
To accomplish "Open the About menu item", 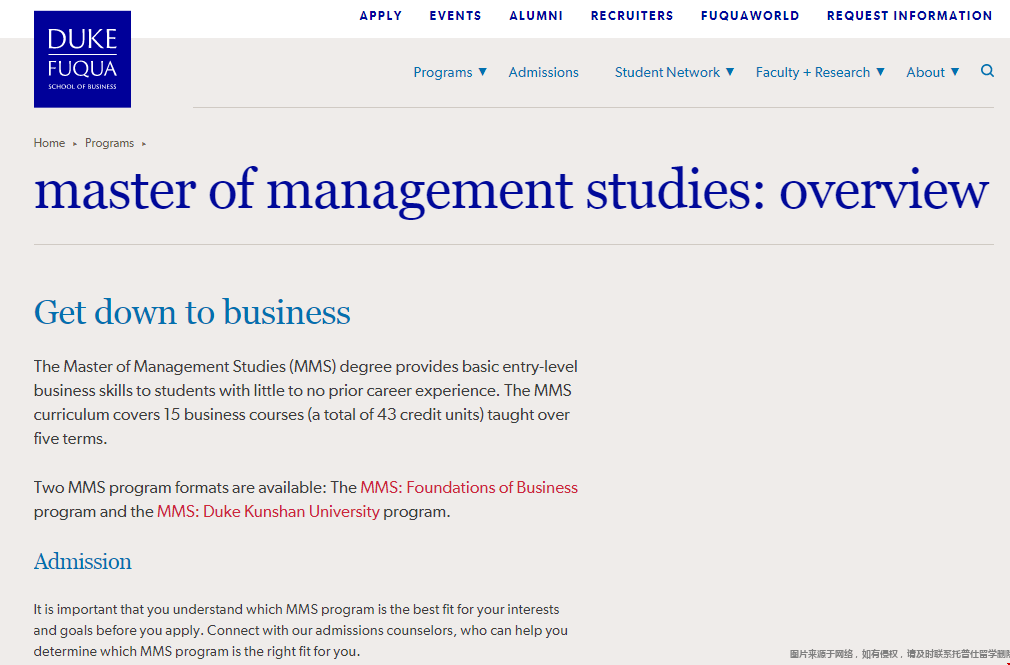I will click(x=926, y=72).
